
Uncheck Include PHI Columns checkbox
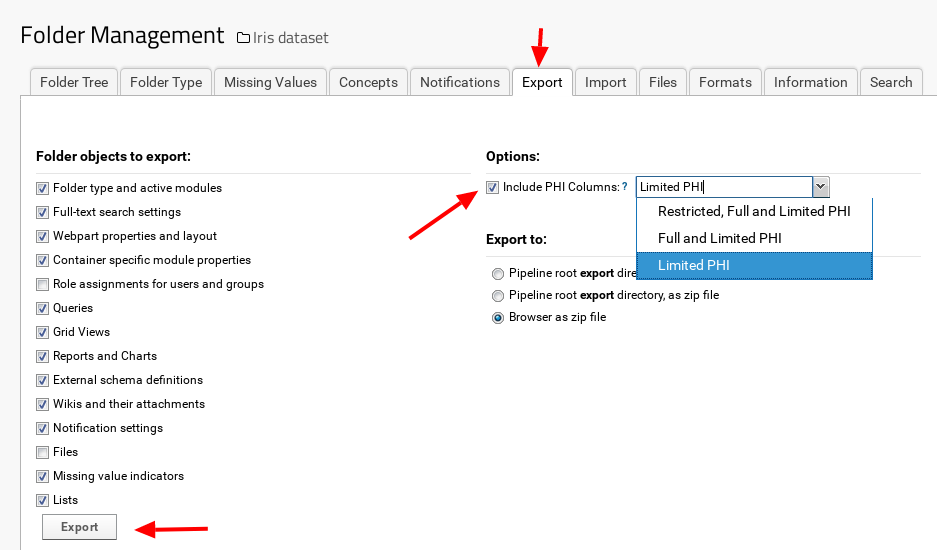tap(492, 187)
